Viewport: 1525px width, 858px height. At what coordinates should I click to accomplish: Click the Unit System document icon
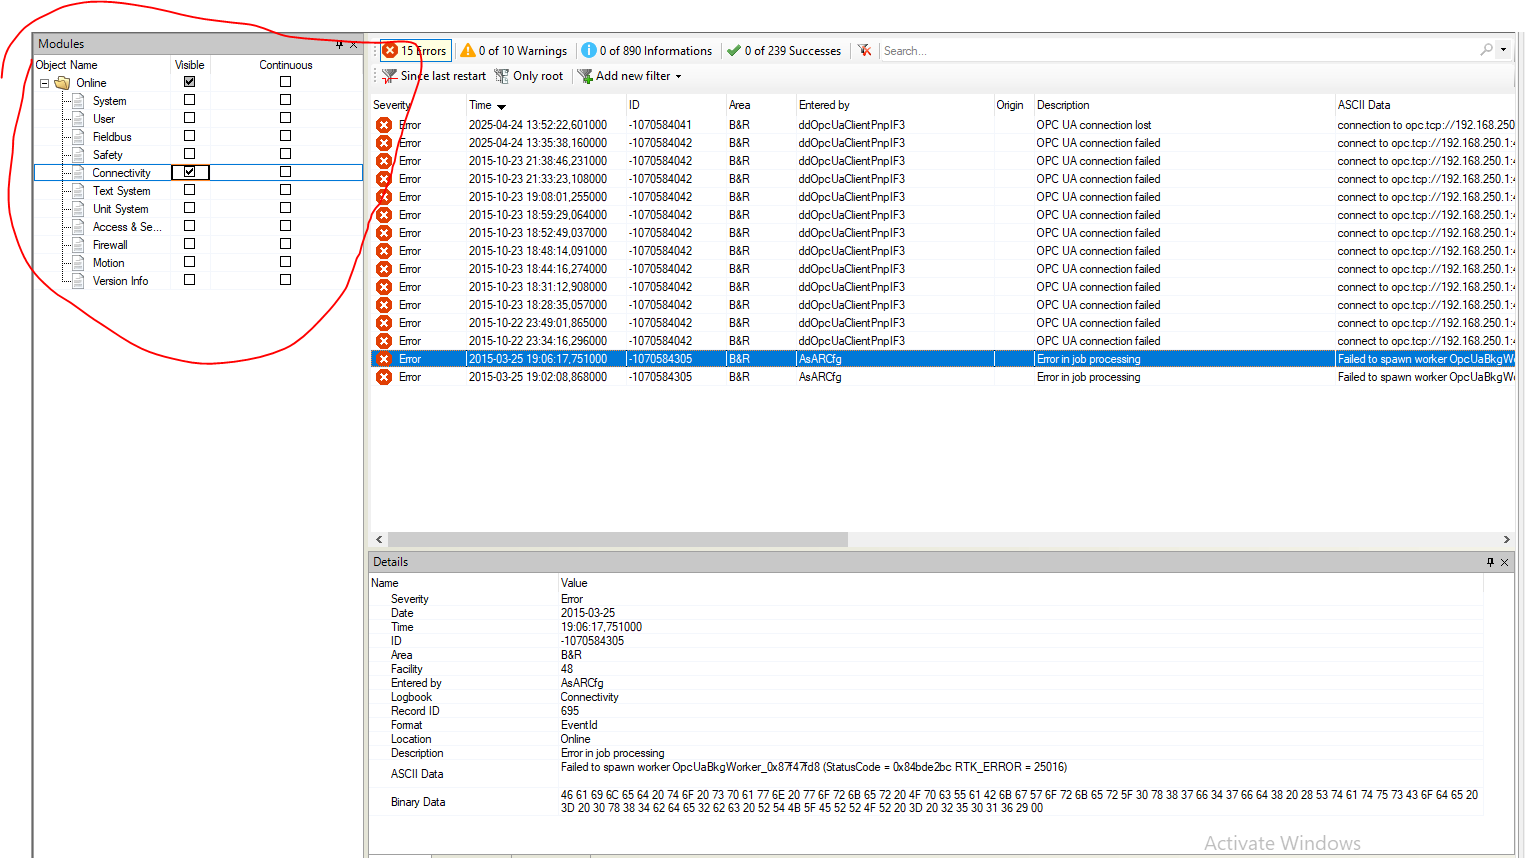[78, 209]
